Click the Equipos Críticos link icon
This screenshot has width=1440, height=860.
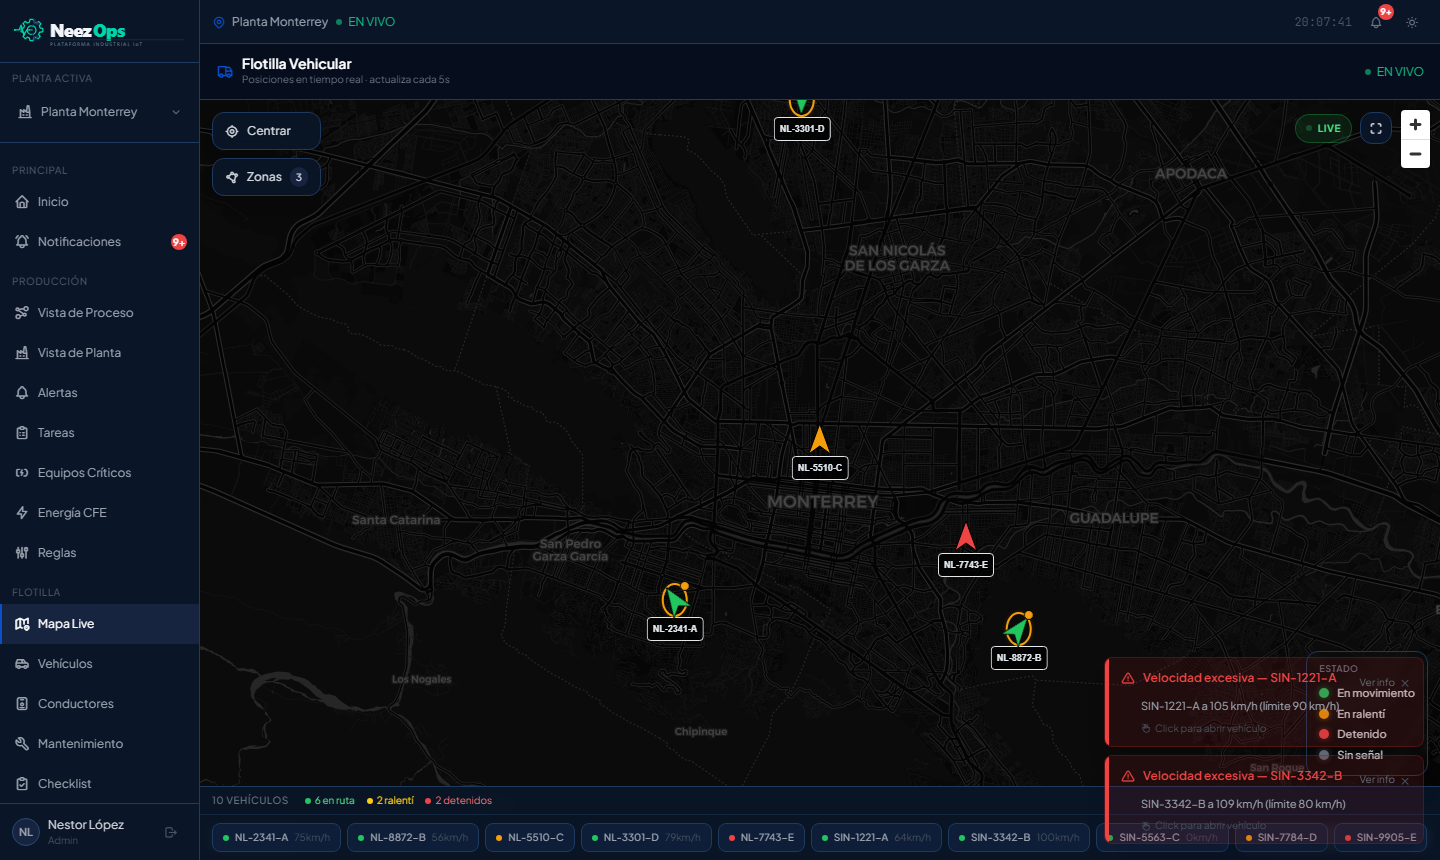tap(22, 473)
